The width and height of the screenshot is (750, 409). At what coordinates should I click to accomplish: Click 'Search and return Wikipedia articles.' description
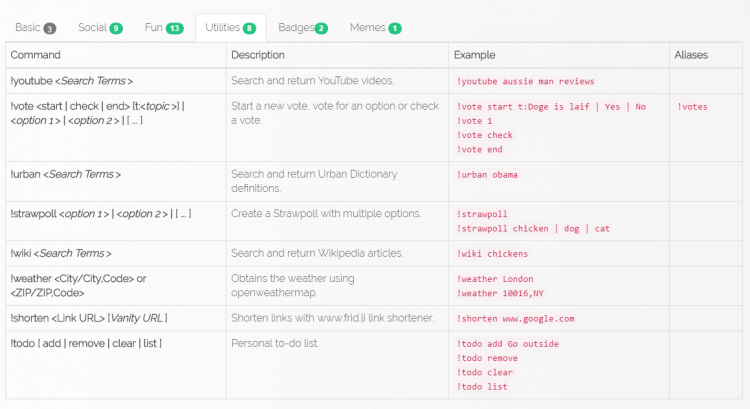[317, 253]
